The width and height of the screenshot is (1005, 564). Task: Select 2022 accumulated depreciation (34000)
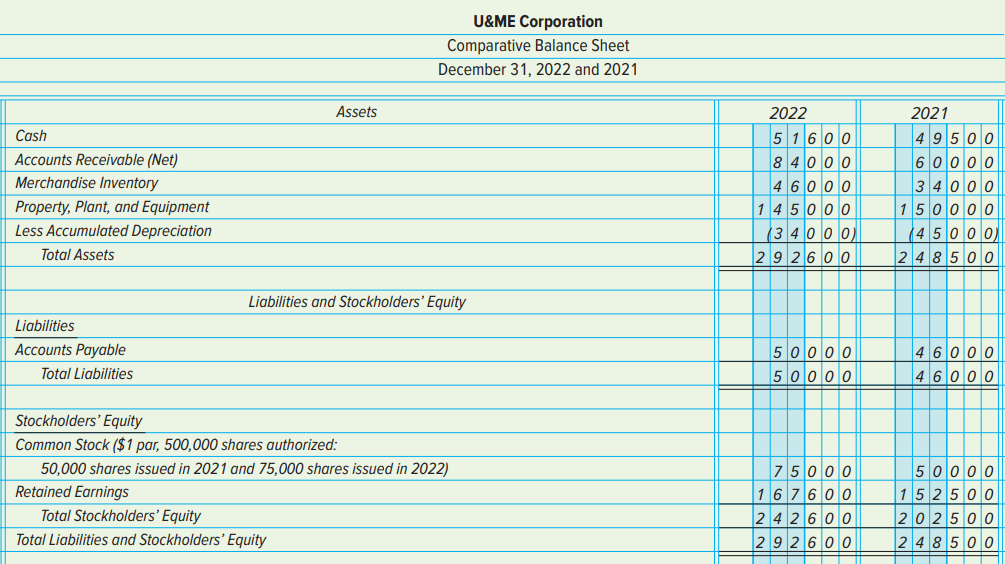811,233
